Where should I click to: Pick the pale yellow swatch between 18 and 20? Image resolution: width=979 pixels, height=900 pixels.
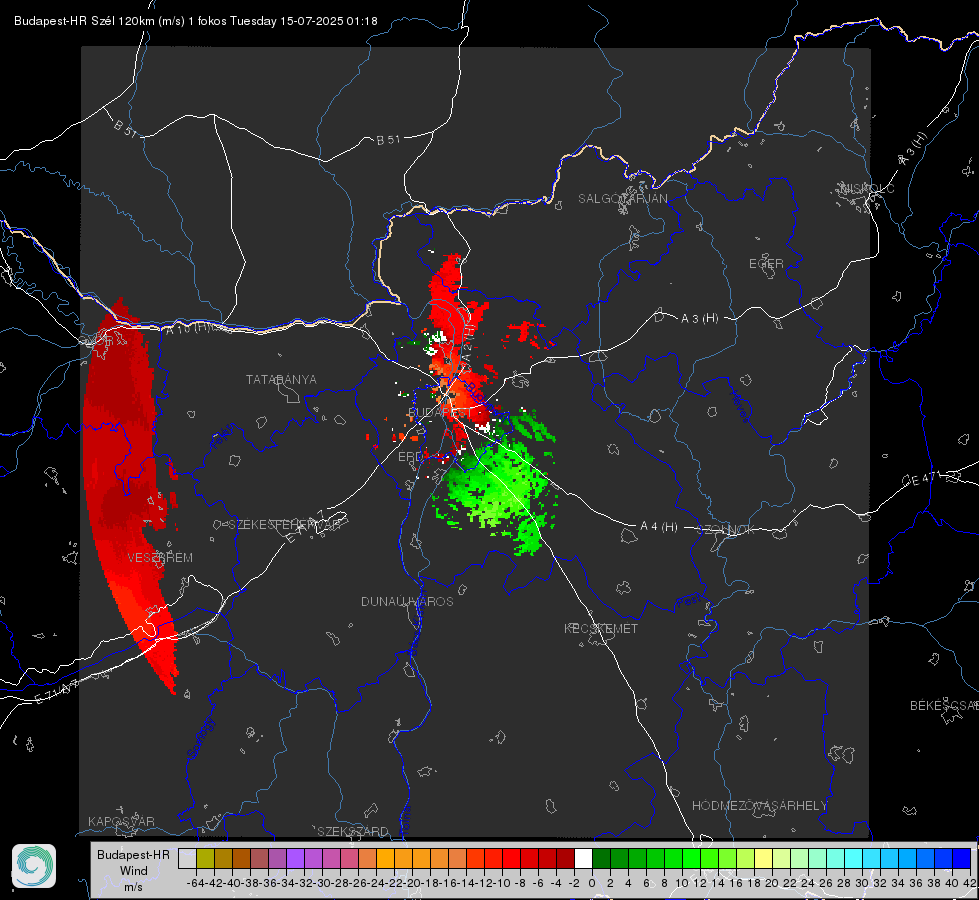[x=764, y=858]
